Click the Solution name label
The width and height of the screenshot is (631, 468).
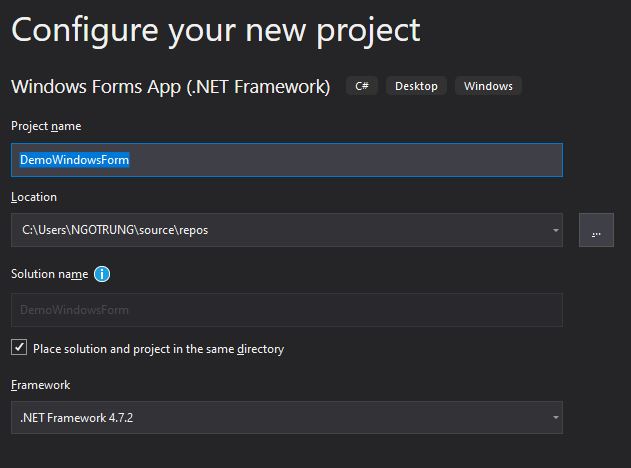point(50,274)
